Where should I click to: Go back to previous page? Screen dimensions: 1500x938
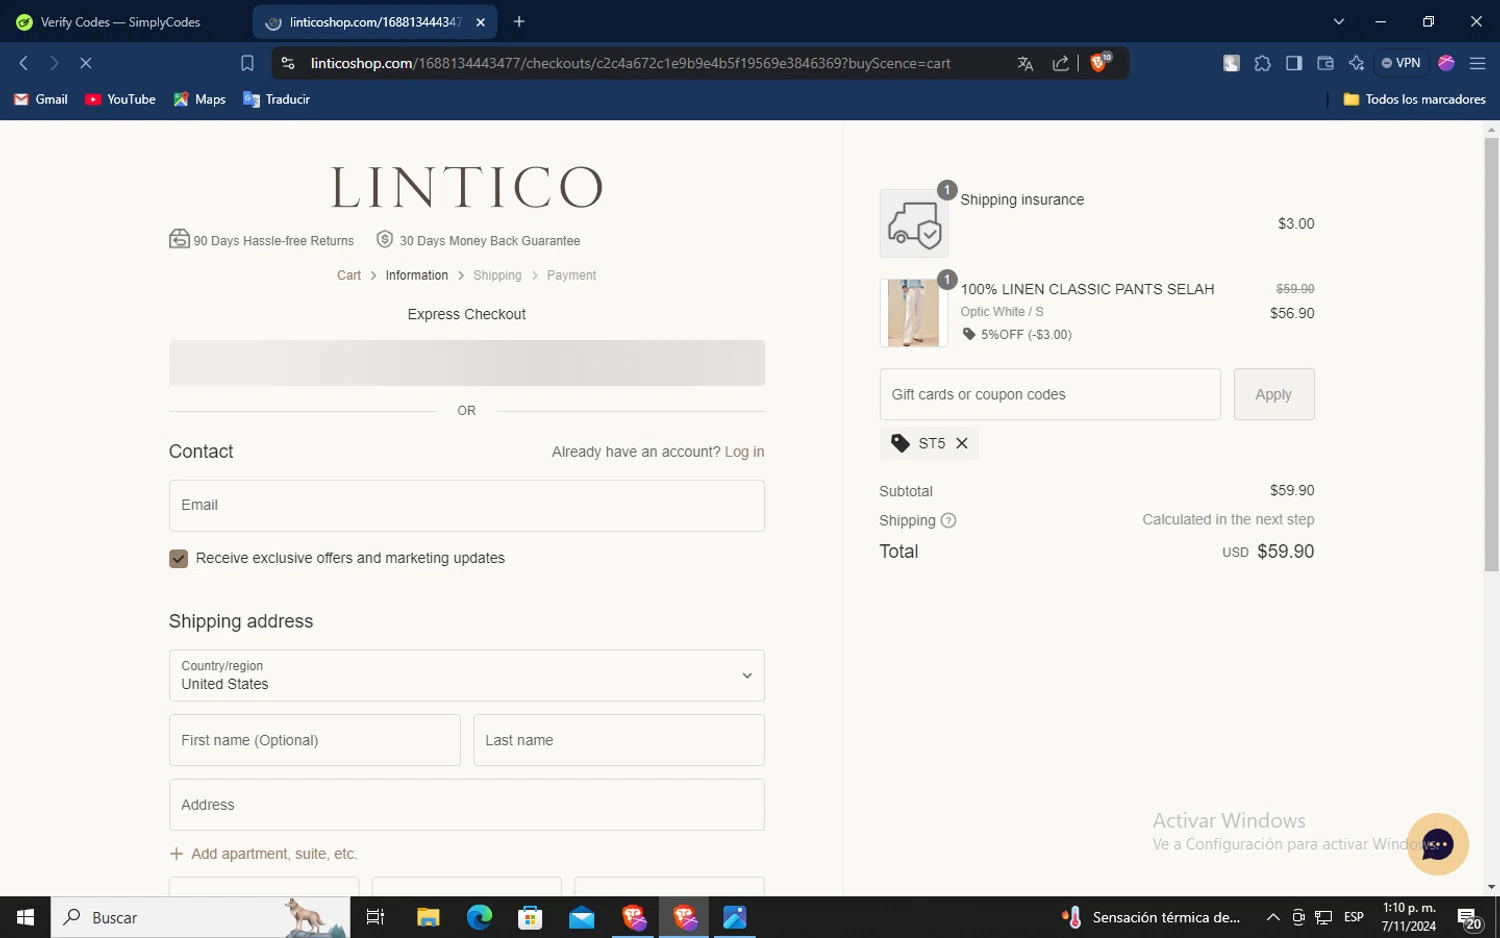click(x=24, y=63)
